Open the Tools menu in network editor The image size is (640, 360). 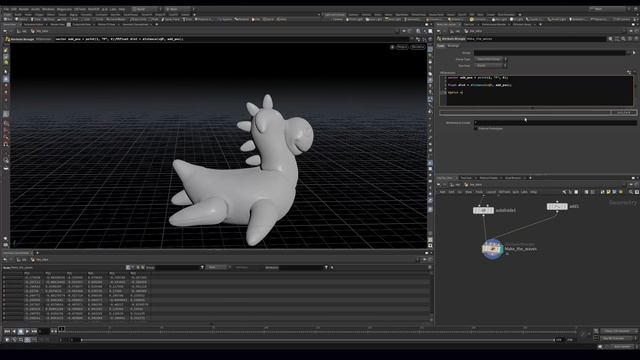(479, 192)
